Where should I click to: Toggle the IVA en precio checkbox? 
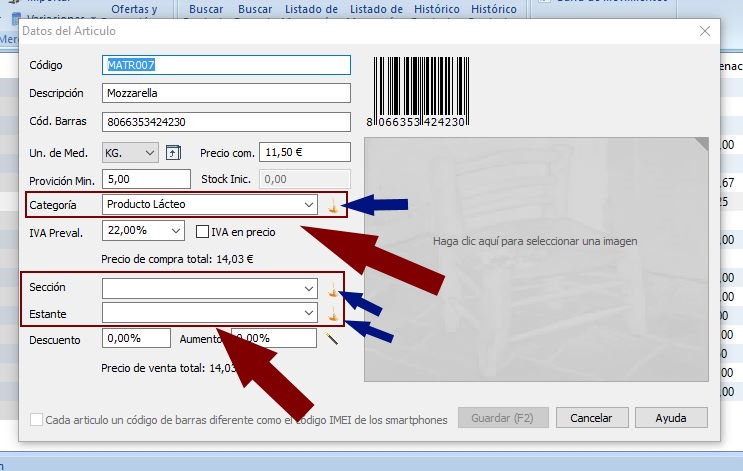[202, 232]
